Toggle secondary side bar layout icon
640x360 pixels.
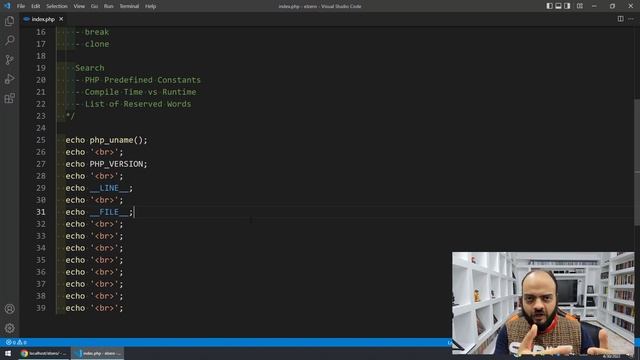(567, 6)
